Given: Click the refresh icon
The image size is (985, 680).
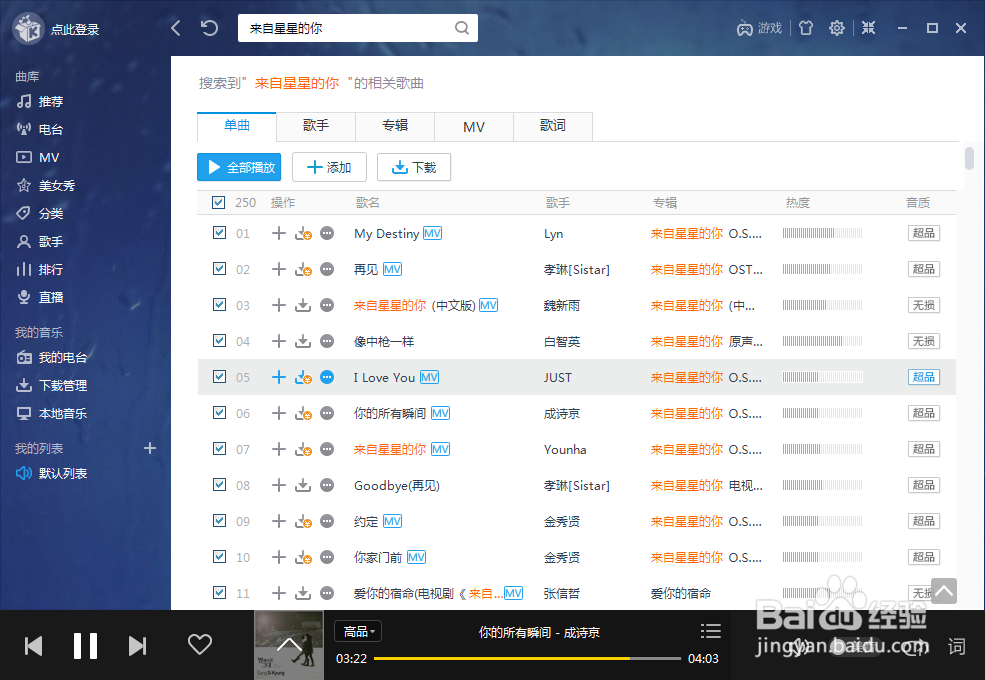Looking at the screenshot, I should [x=209, y=28].
